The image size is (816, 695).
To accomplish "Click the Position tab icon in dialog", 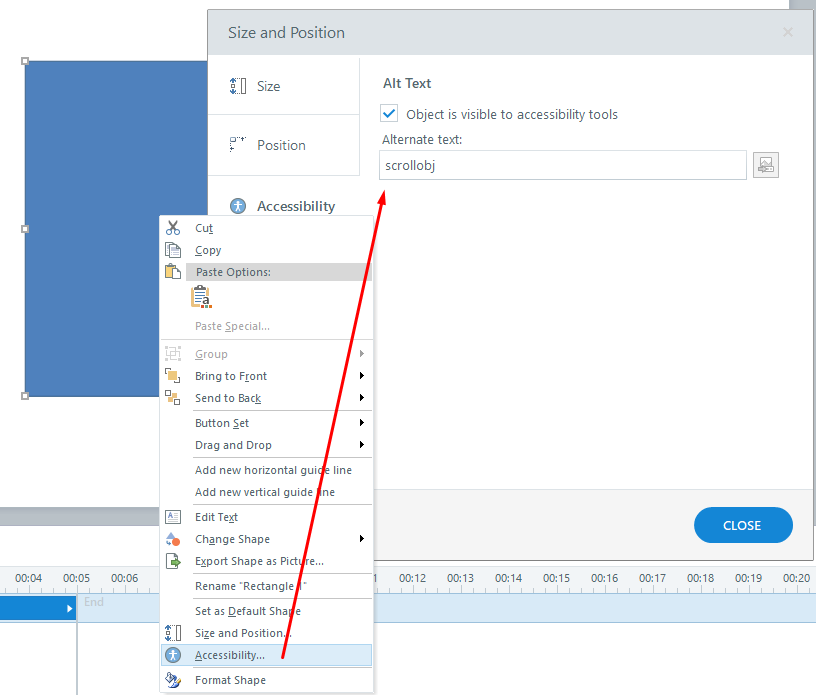I will (x=238, y=144).
